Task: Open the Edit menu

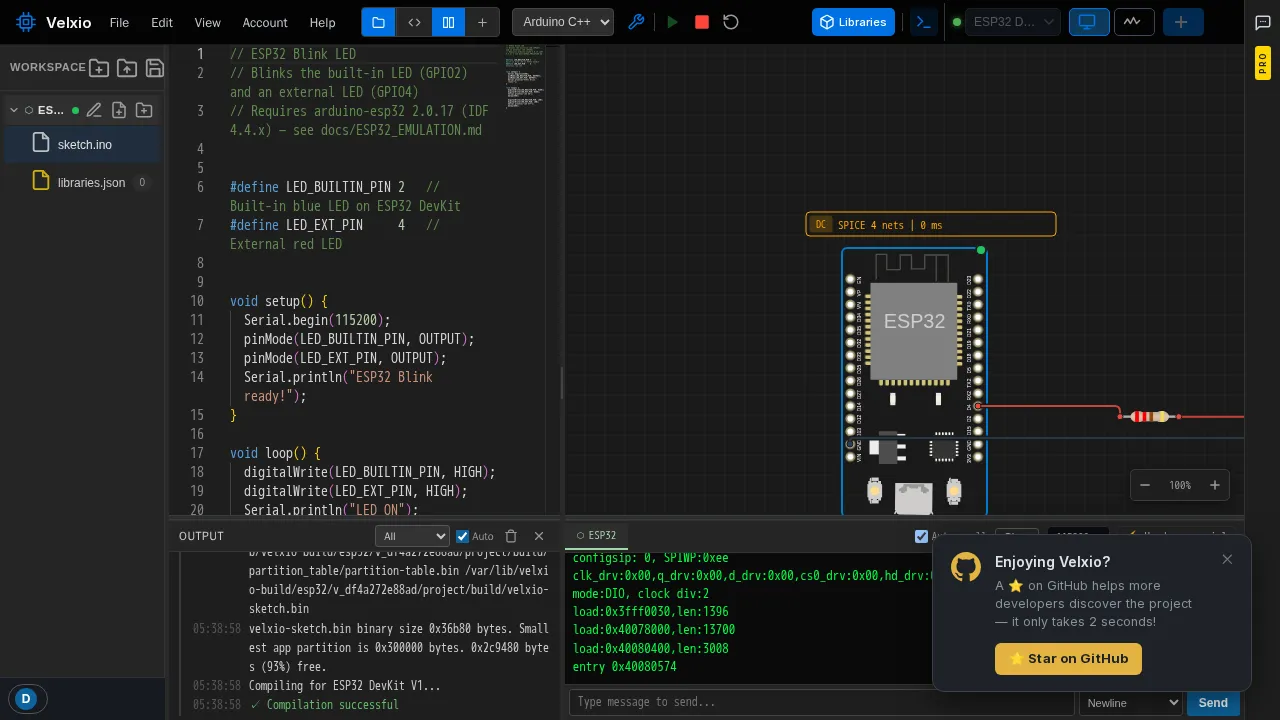Action: [x=162, y=22]
